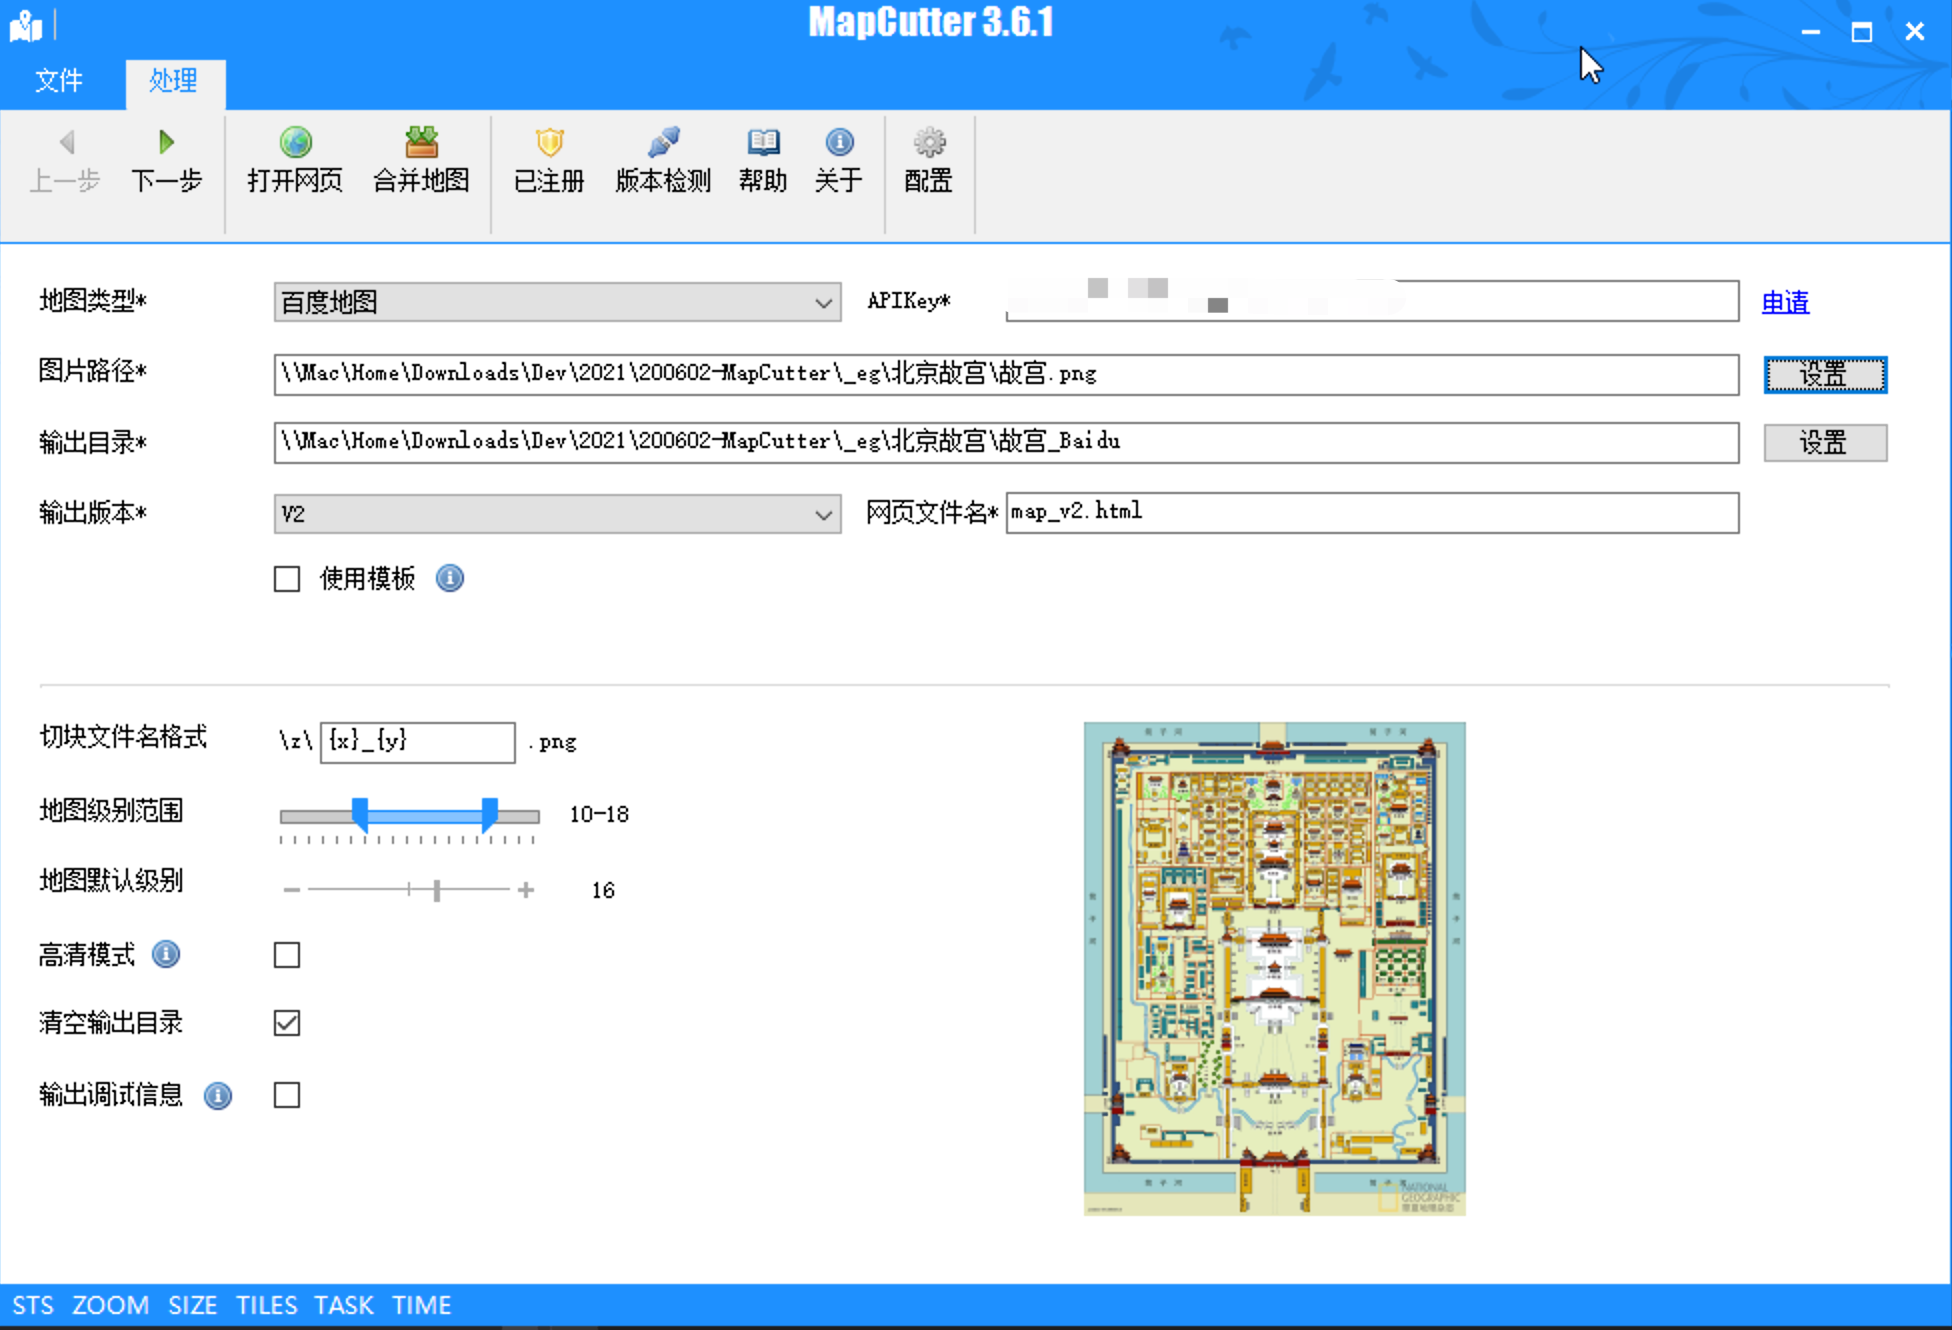Click info icon next to 使用模板
This screenshot has width=1952, height=1330.
tap(450, 578)
